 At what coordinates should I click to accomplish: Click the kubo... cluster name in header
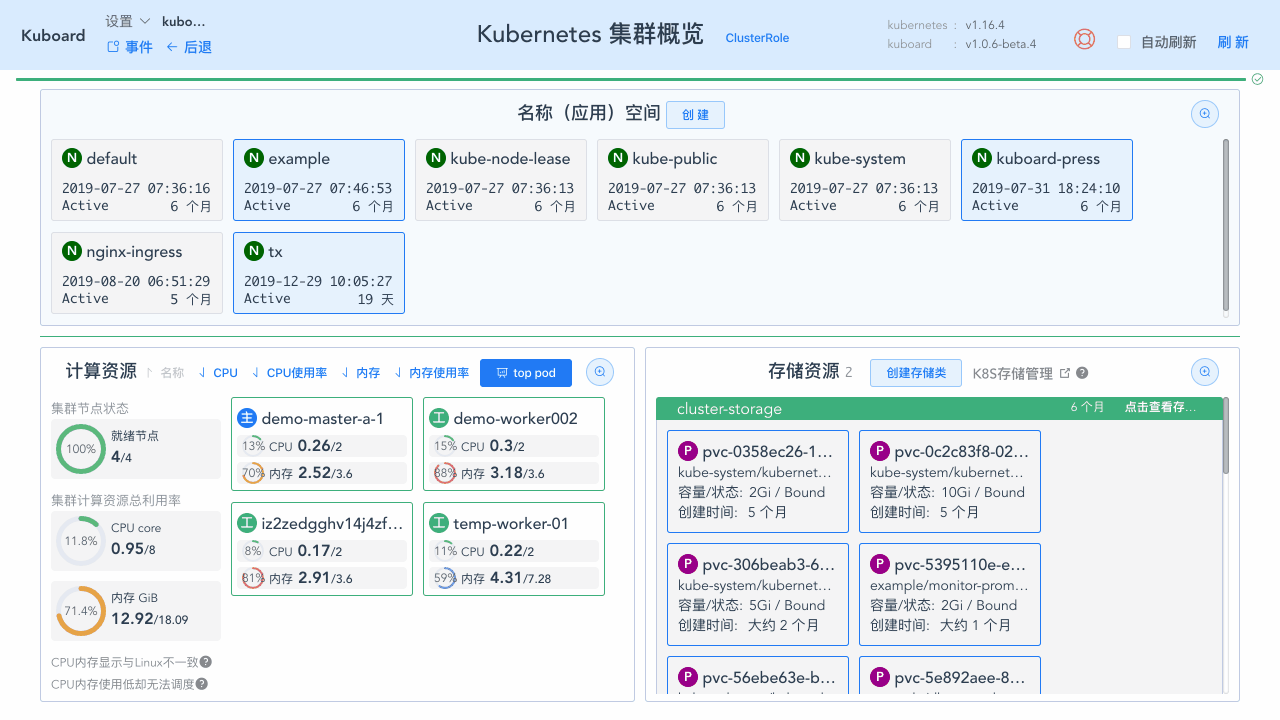tap(184, 21)
